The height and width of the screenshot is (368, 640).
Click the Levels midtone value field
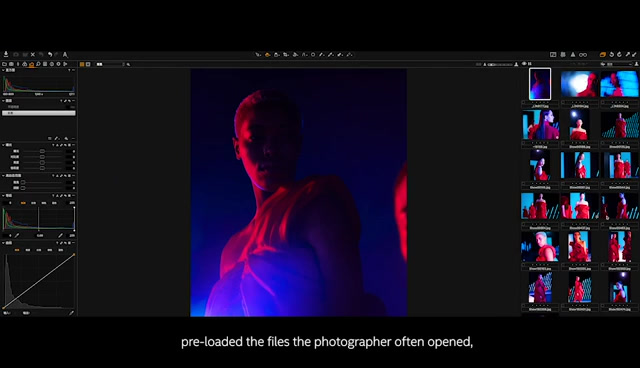coord(40,235)
